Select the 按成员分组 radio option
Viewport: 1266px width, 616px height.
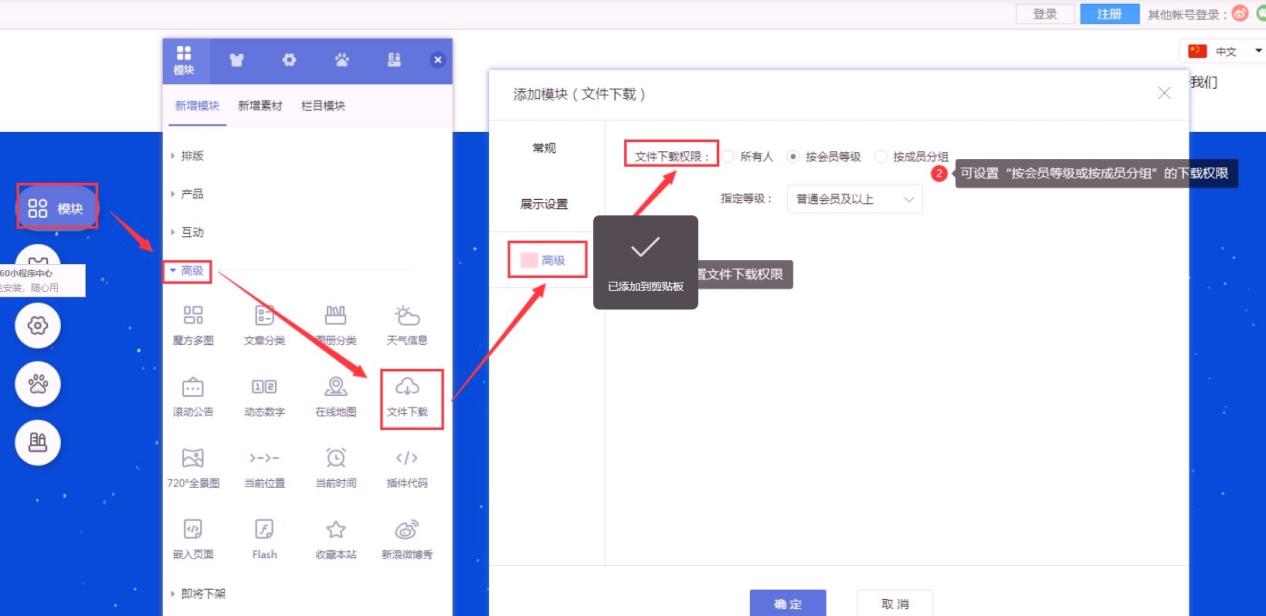pos(881,157)
